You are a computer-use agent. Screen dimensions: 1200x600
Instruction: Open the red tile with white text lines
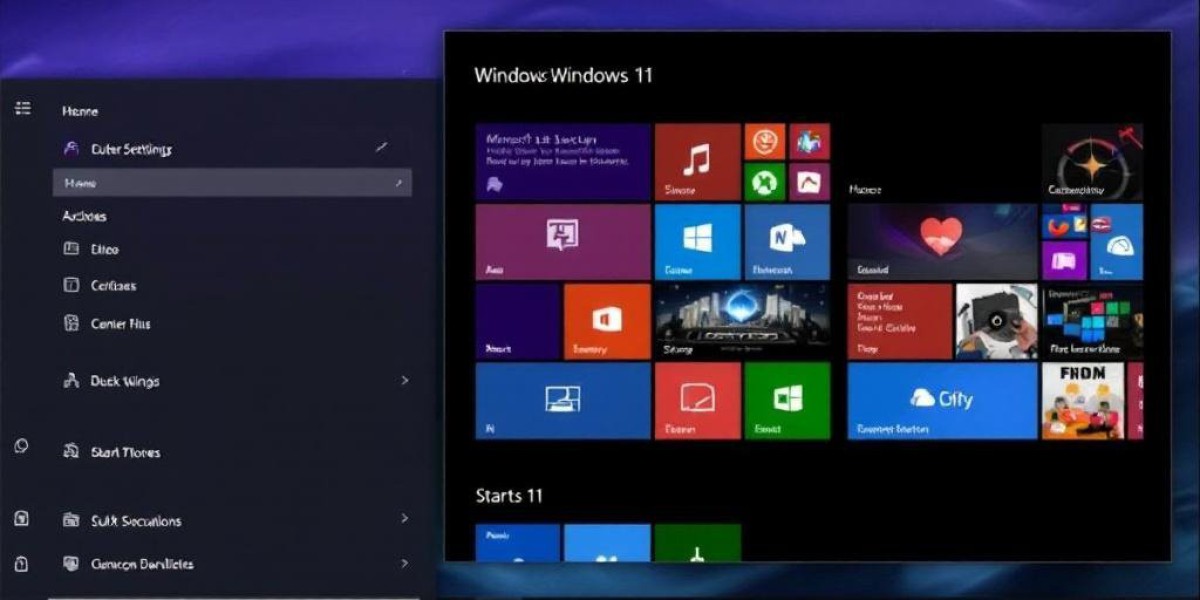tap(900, 321)
